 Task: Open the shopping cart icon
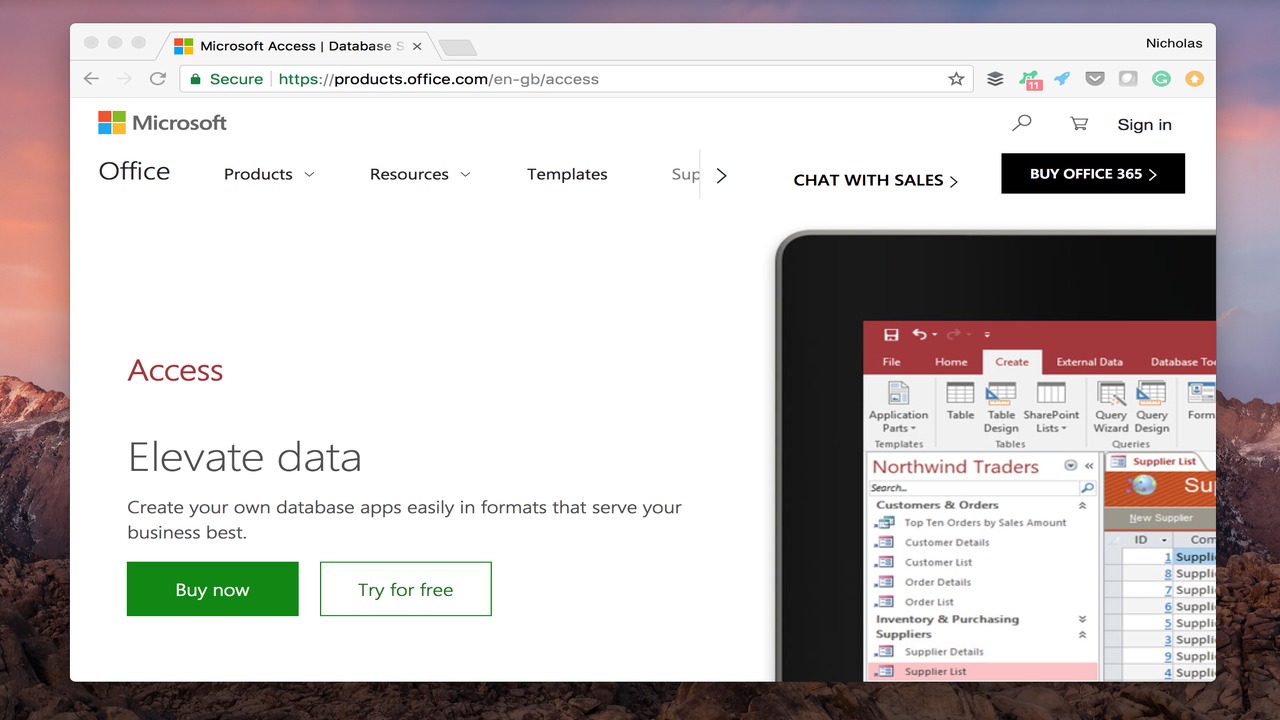[x=1078, y=124]
